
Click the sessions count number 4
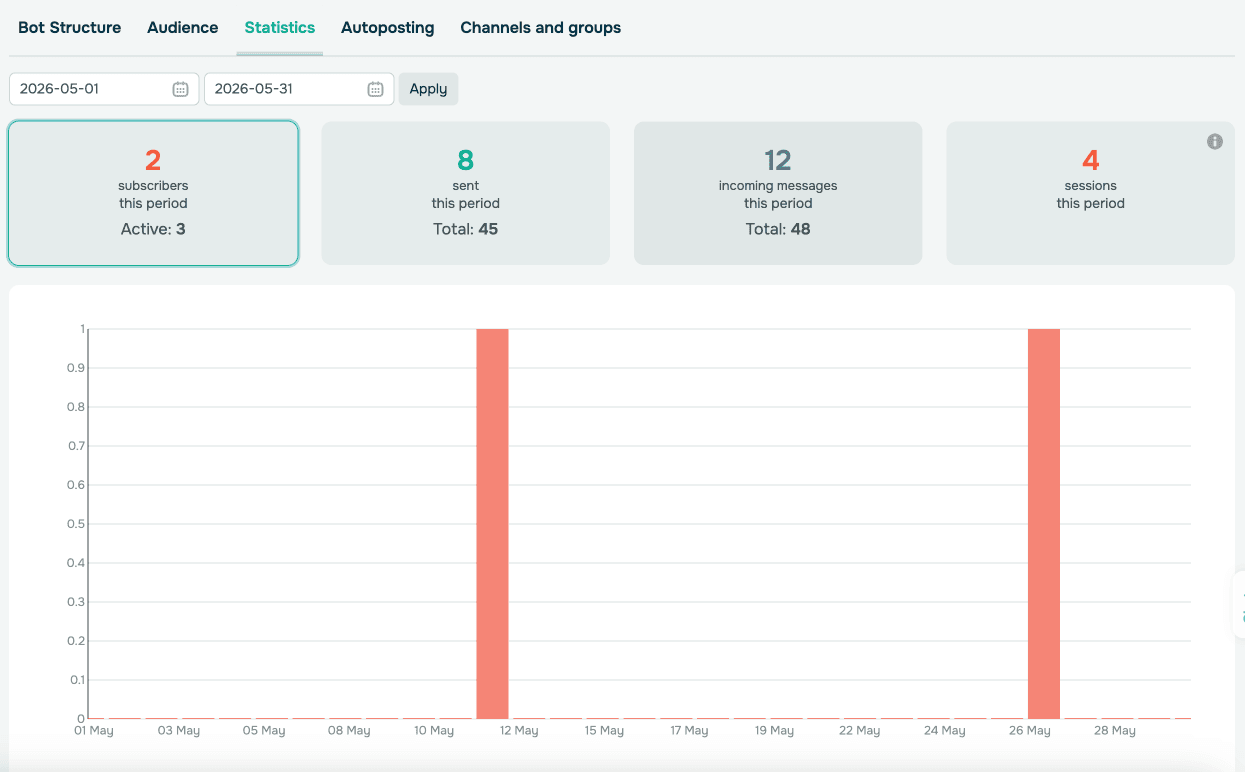pyautogui.click(x=1091, y=160)
